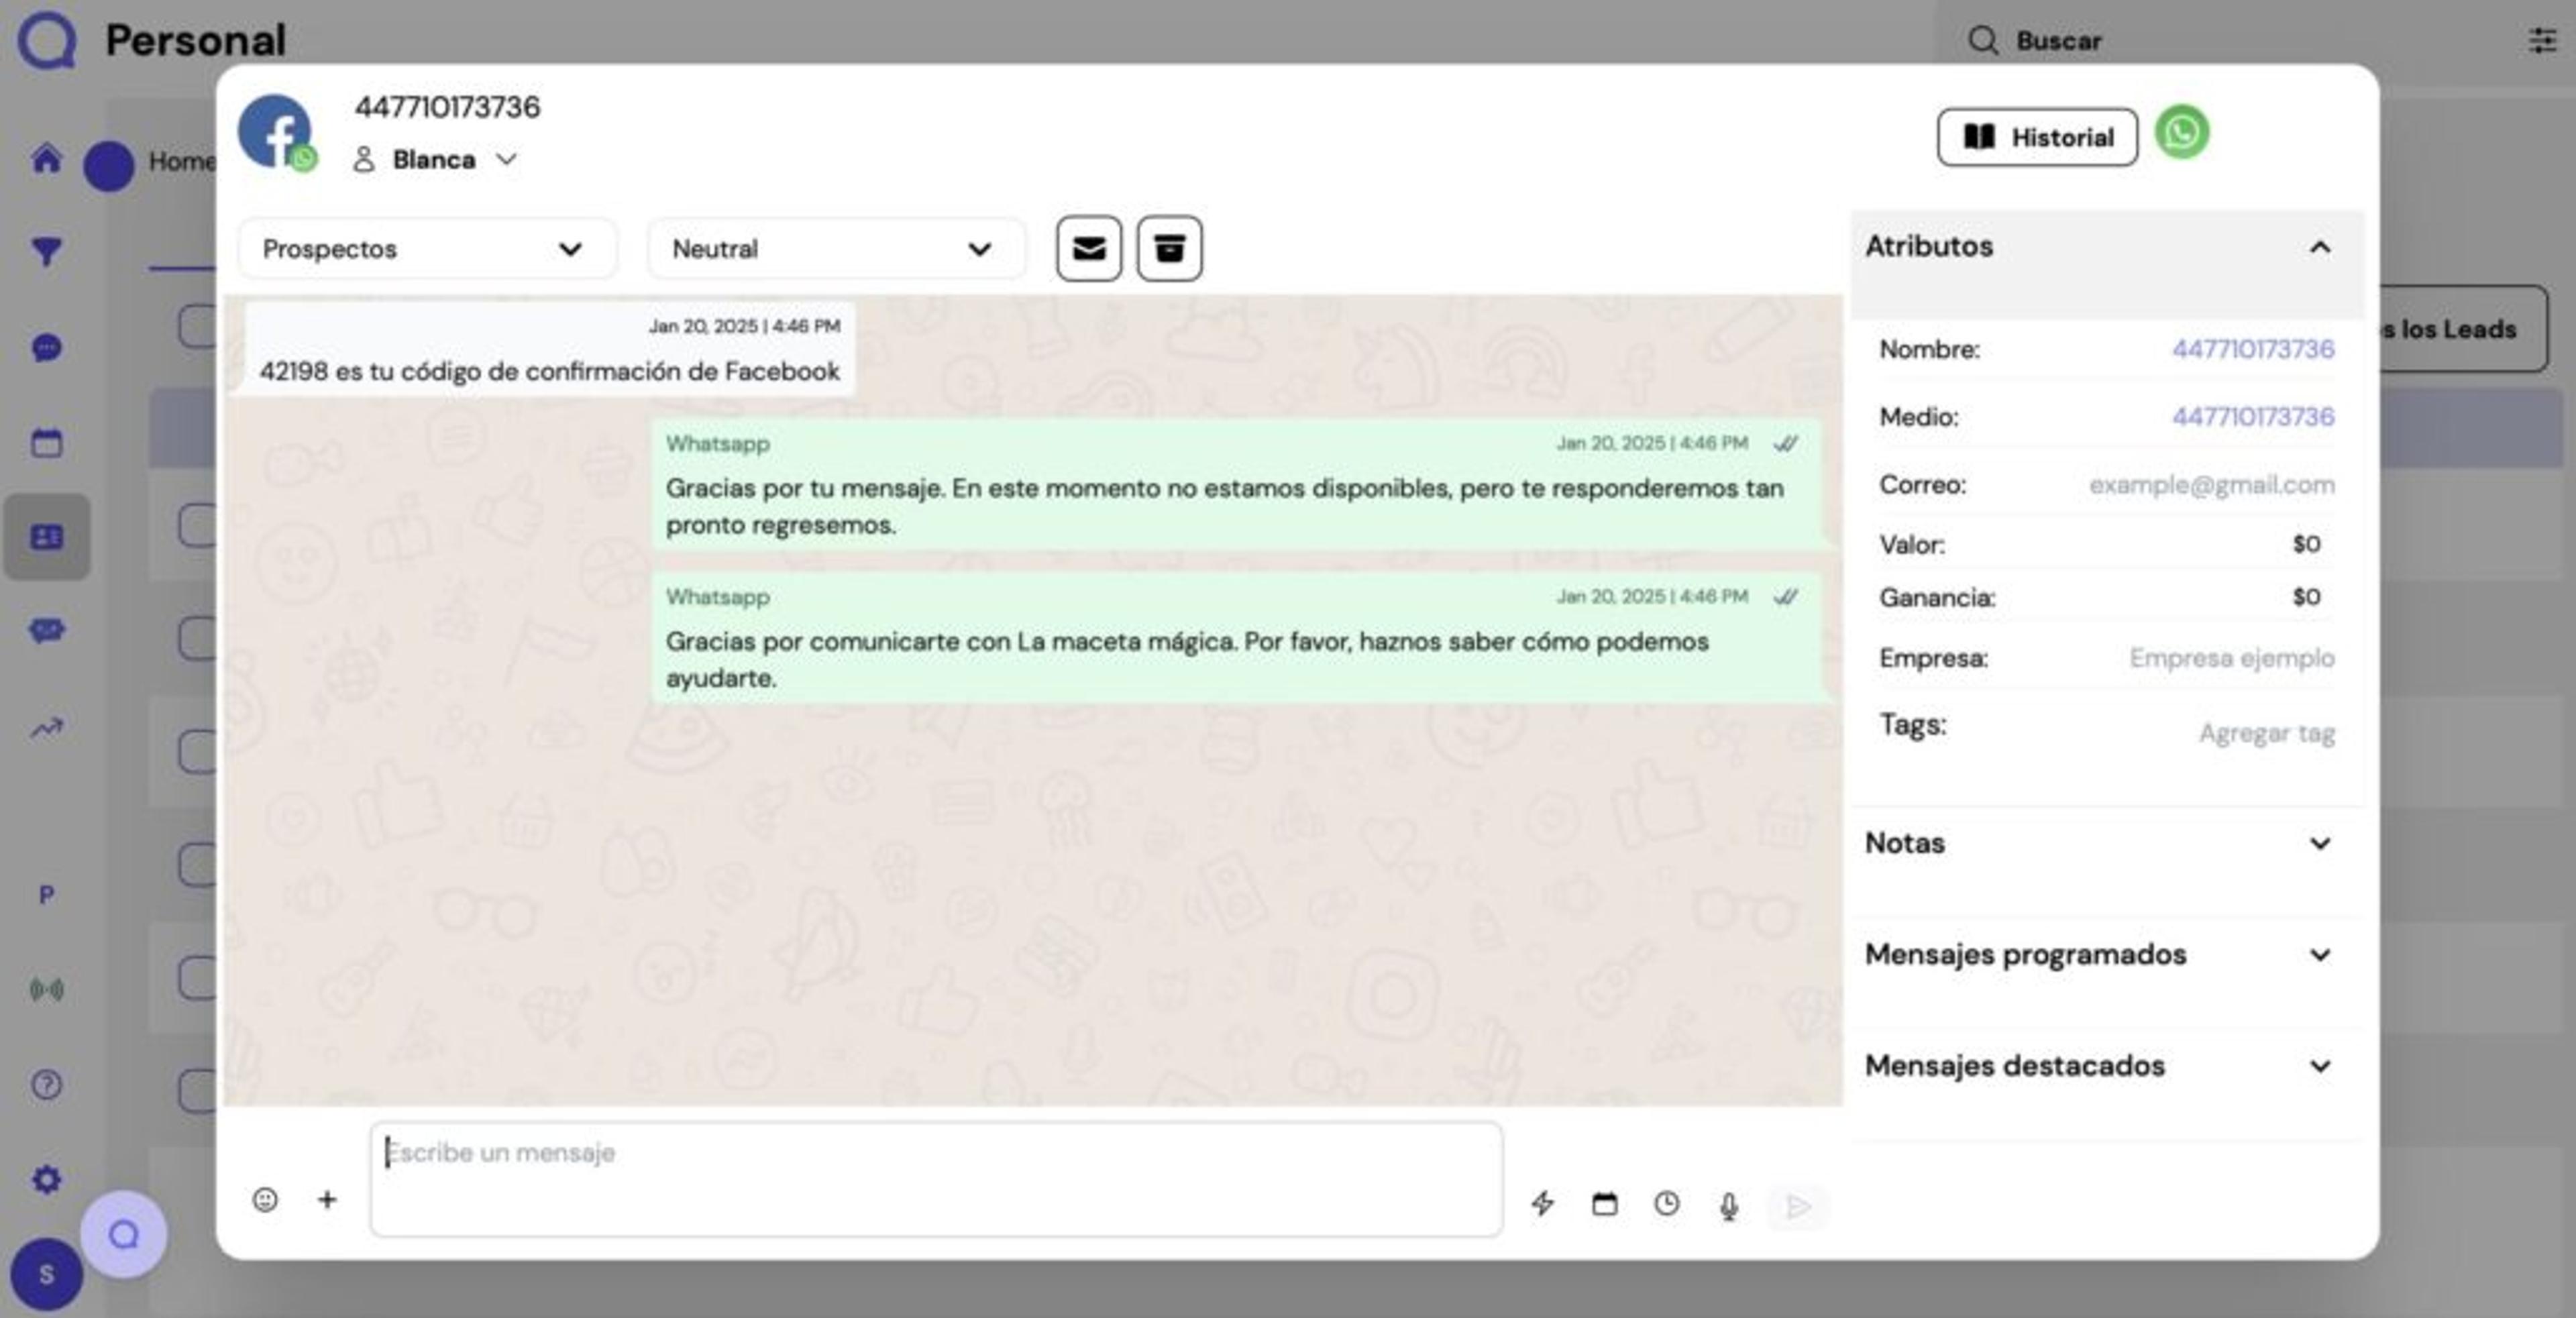Image resolution: width=2576 pixels, height=1318 pixels.
Task: Click the clock schedule message icon
Action: pyautogui.click(x=1666, y=1203)
